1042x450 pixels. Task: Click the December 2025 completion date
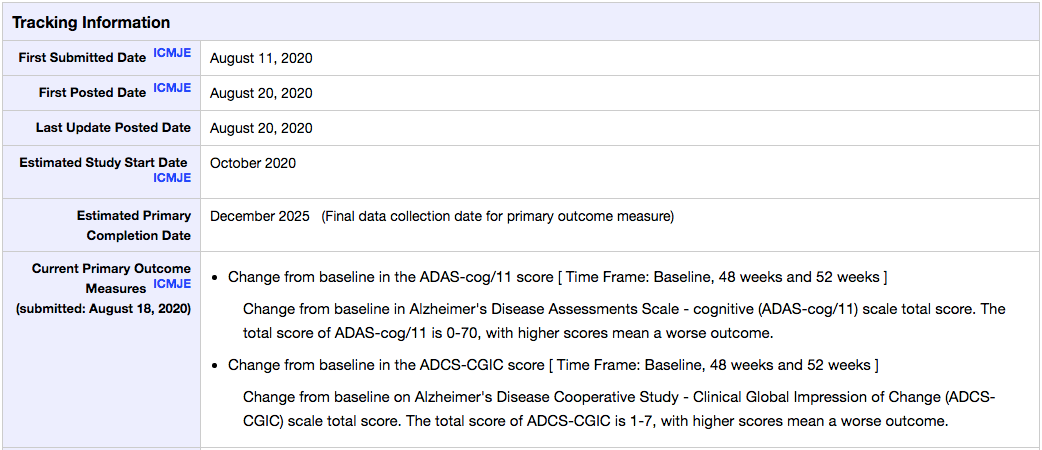(x=260, y=216)
